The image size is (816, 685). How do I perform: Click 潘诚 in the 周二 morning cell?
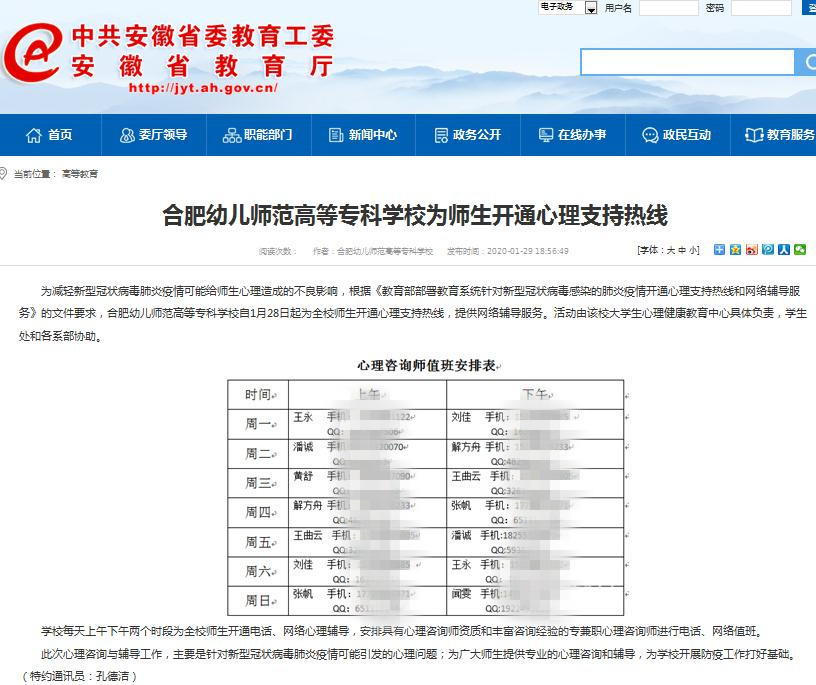pos(303,447)
